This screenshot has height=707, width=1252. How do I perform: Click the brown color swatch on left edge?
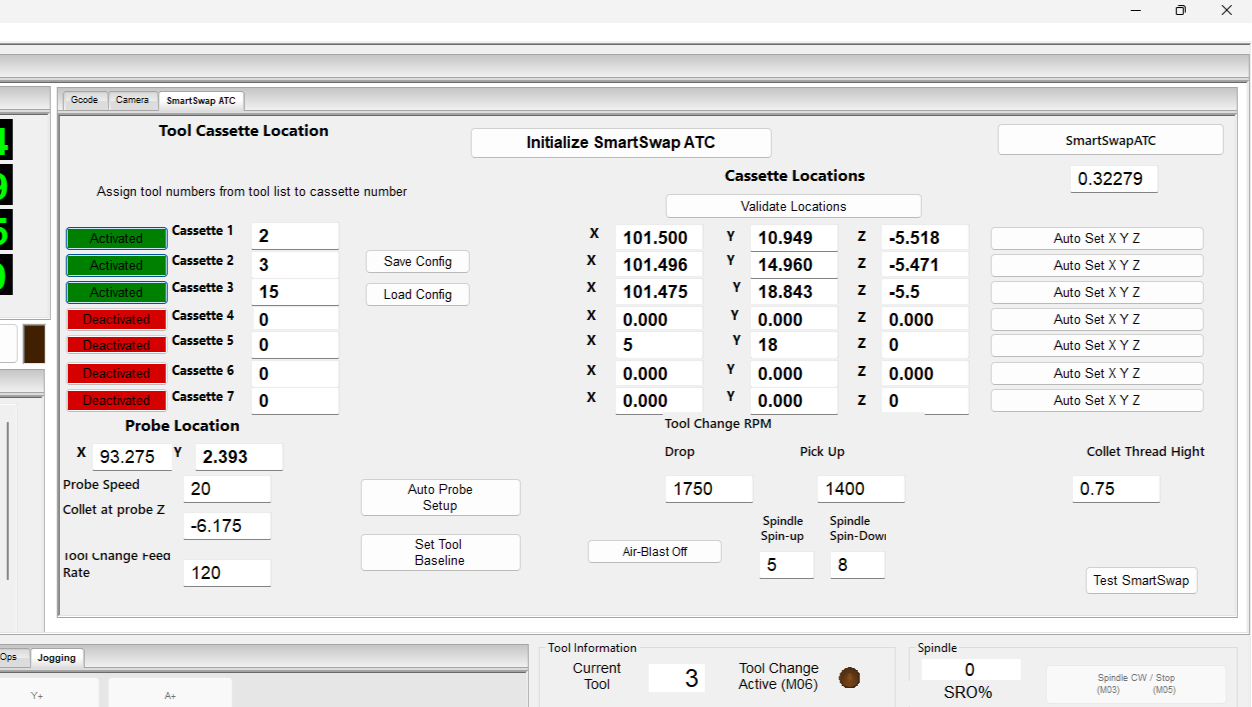click(34, 343)
